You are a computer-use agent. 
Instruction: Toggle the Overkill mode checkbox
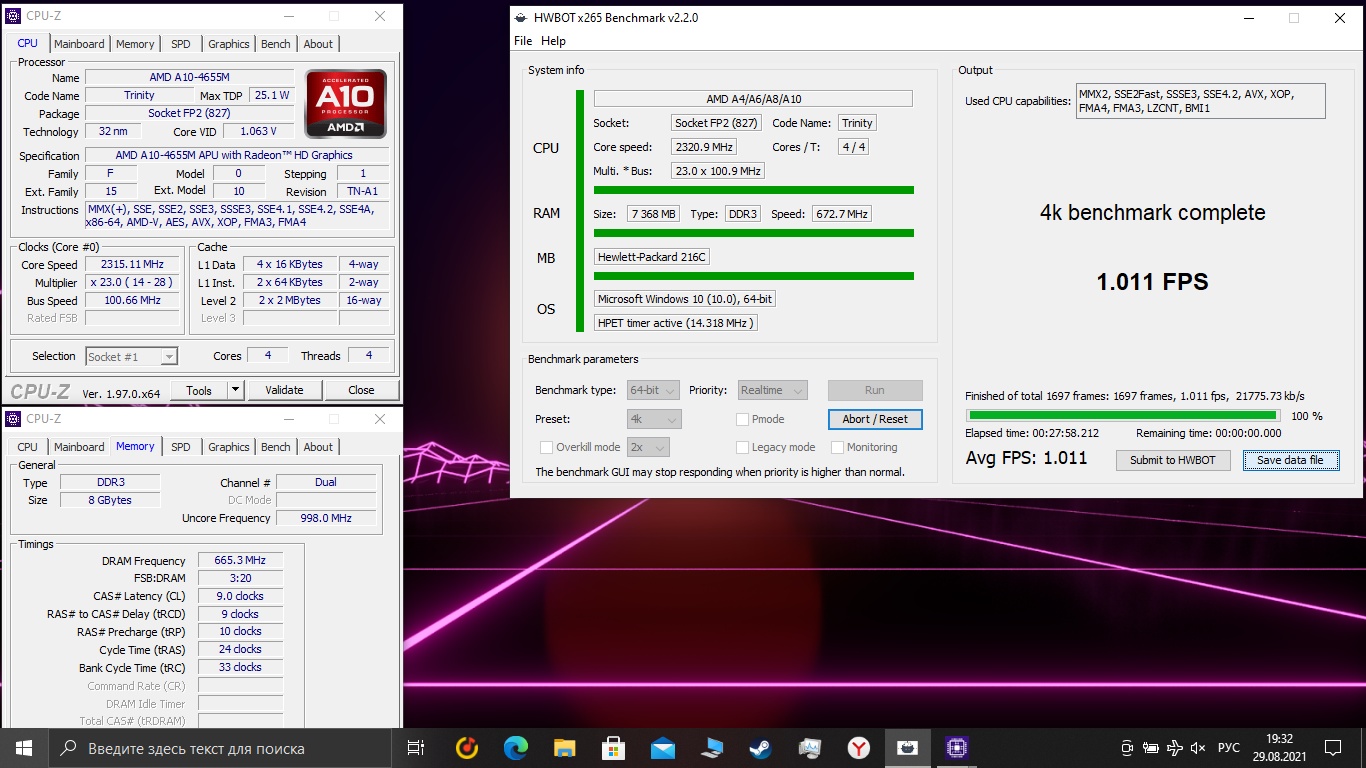click(546, 447)
